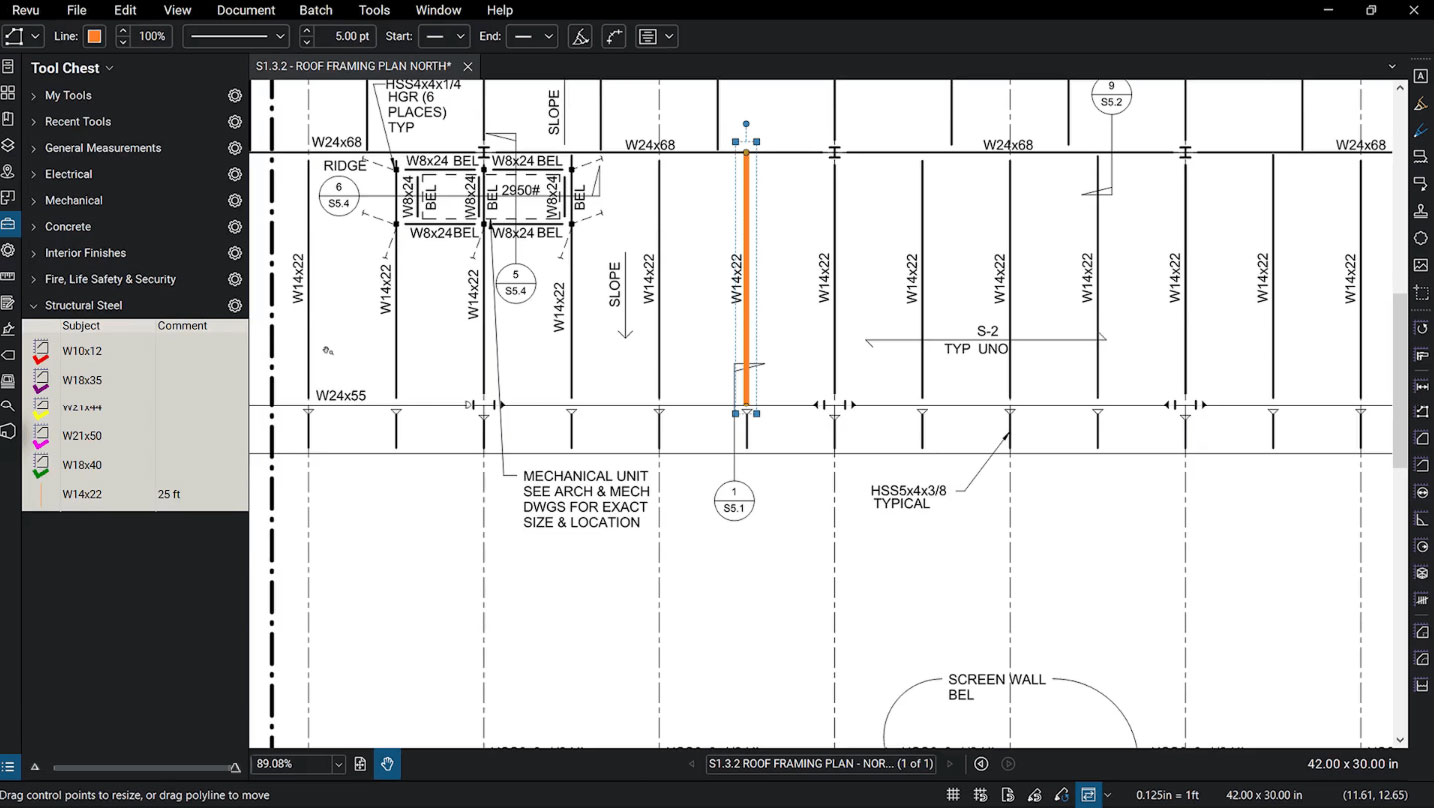Image resolution: width=1439 pixels, height=808 pixels.
Task: Select the Text Box tool in right toolbar
Action: [x=1420, y=76]
